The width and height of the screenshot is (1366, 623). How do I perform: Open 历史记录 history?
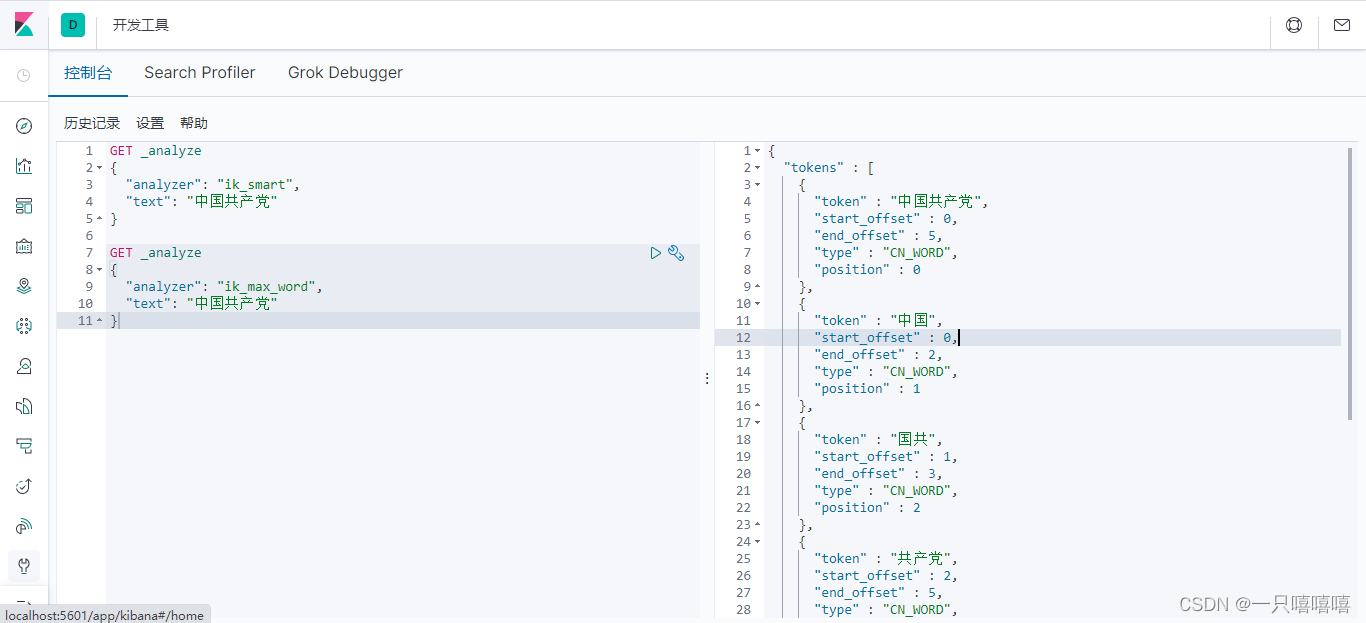click(x=92, y=123)
